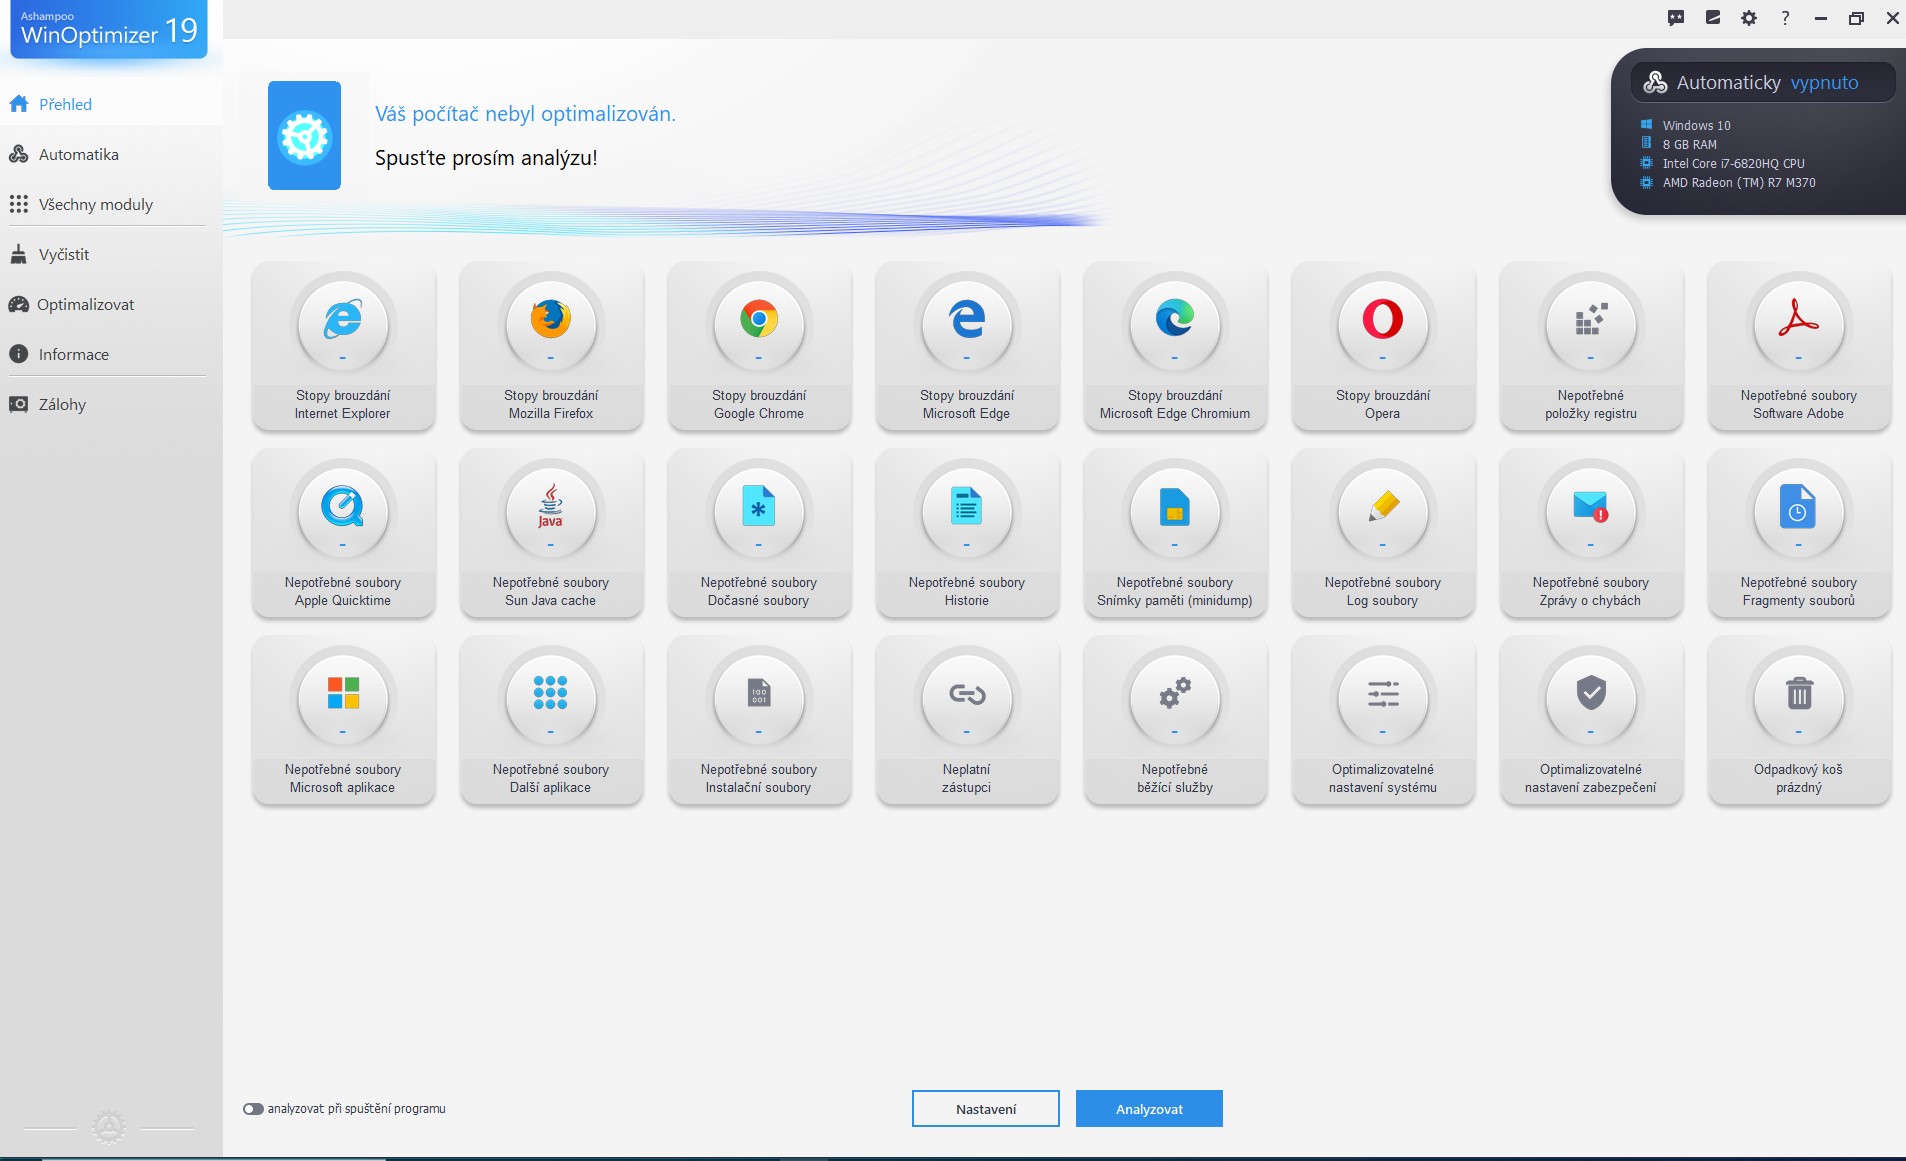Open the Opera browsing traces tile
Screen dimensions: 1906x1161
(1383, 346)
